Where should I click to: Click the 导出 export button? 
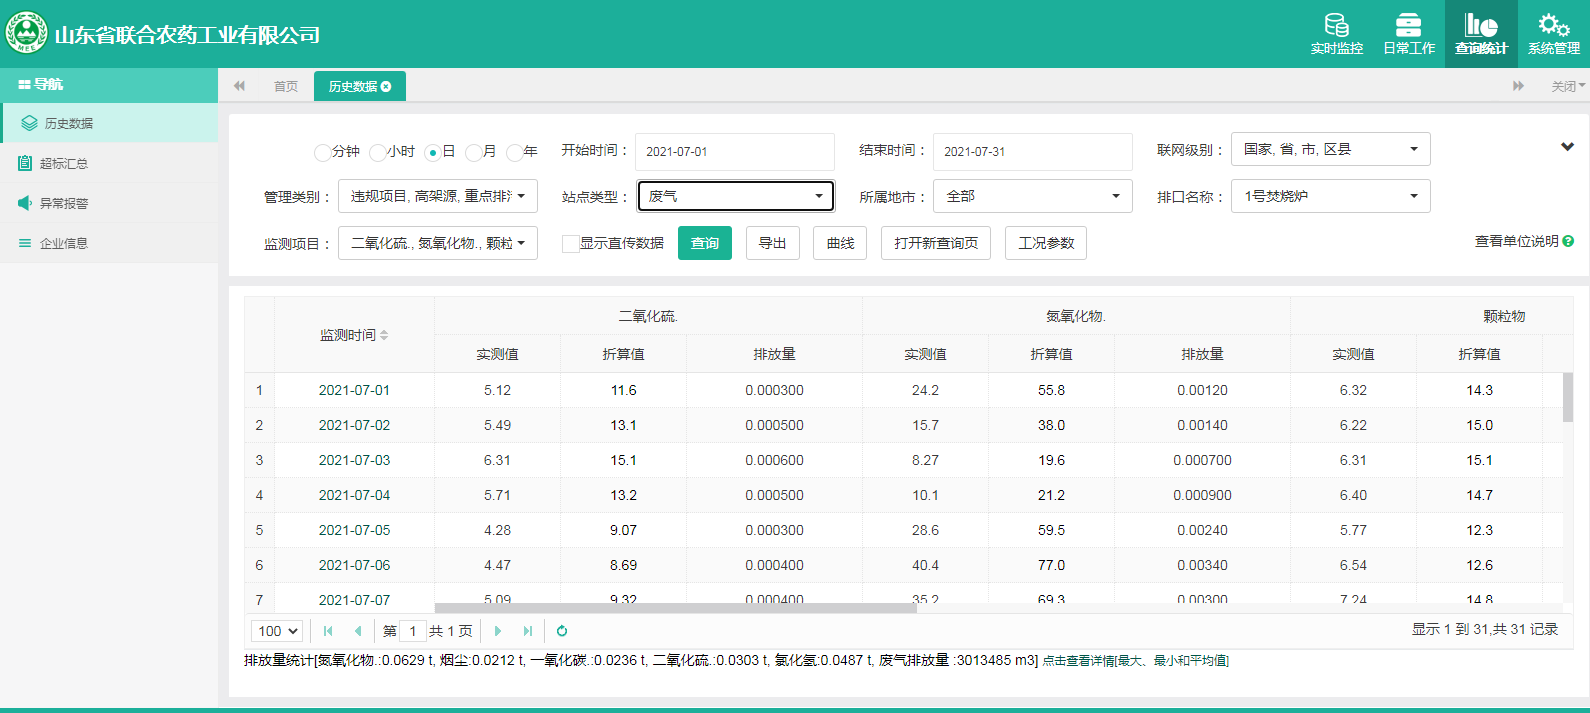(772, 243)
